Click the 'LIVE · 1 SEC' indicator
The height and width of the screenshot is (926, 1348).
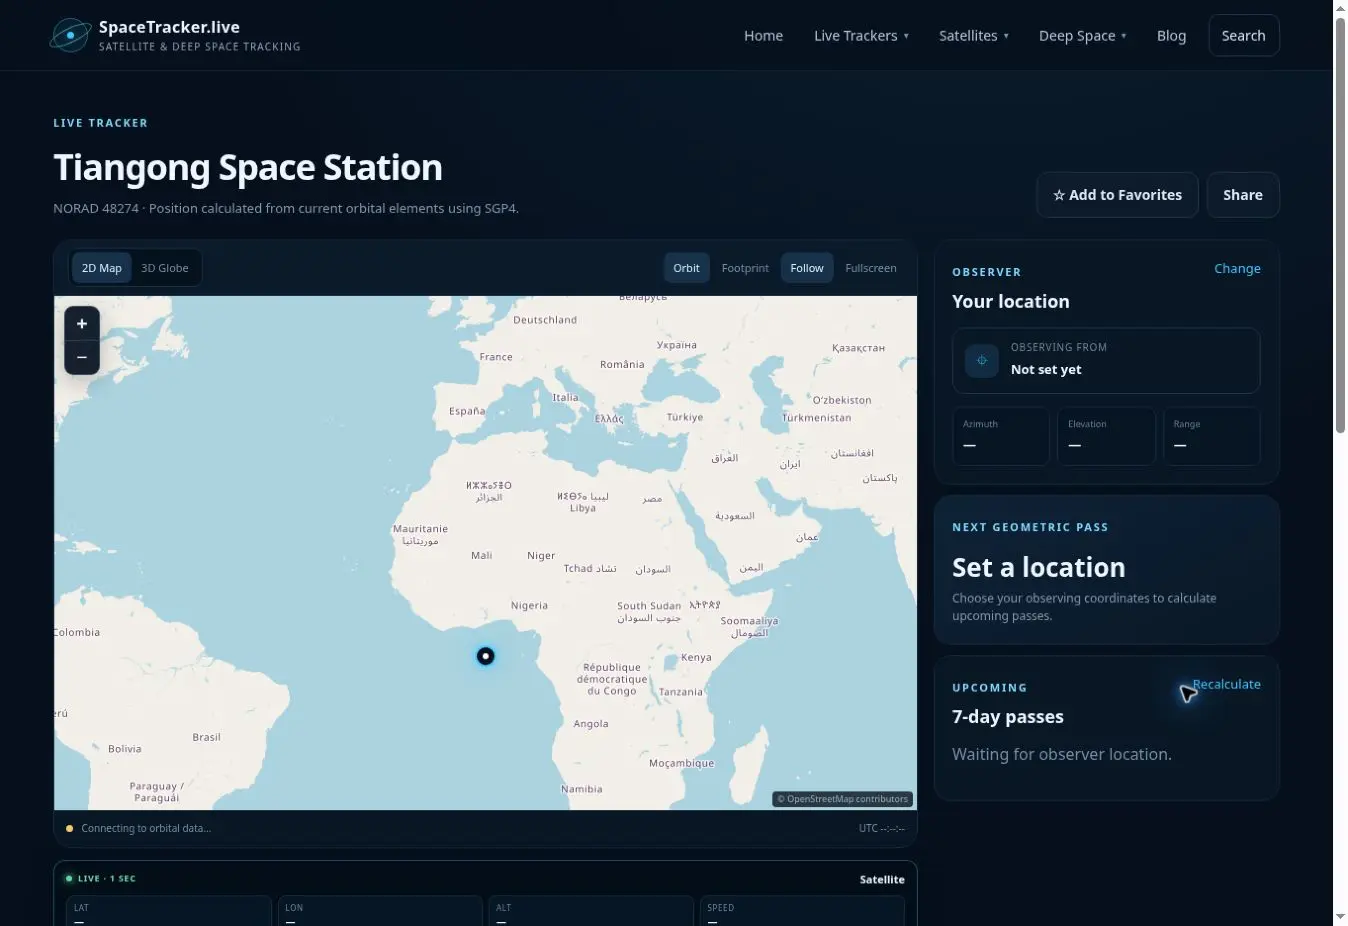click(100, 879)
